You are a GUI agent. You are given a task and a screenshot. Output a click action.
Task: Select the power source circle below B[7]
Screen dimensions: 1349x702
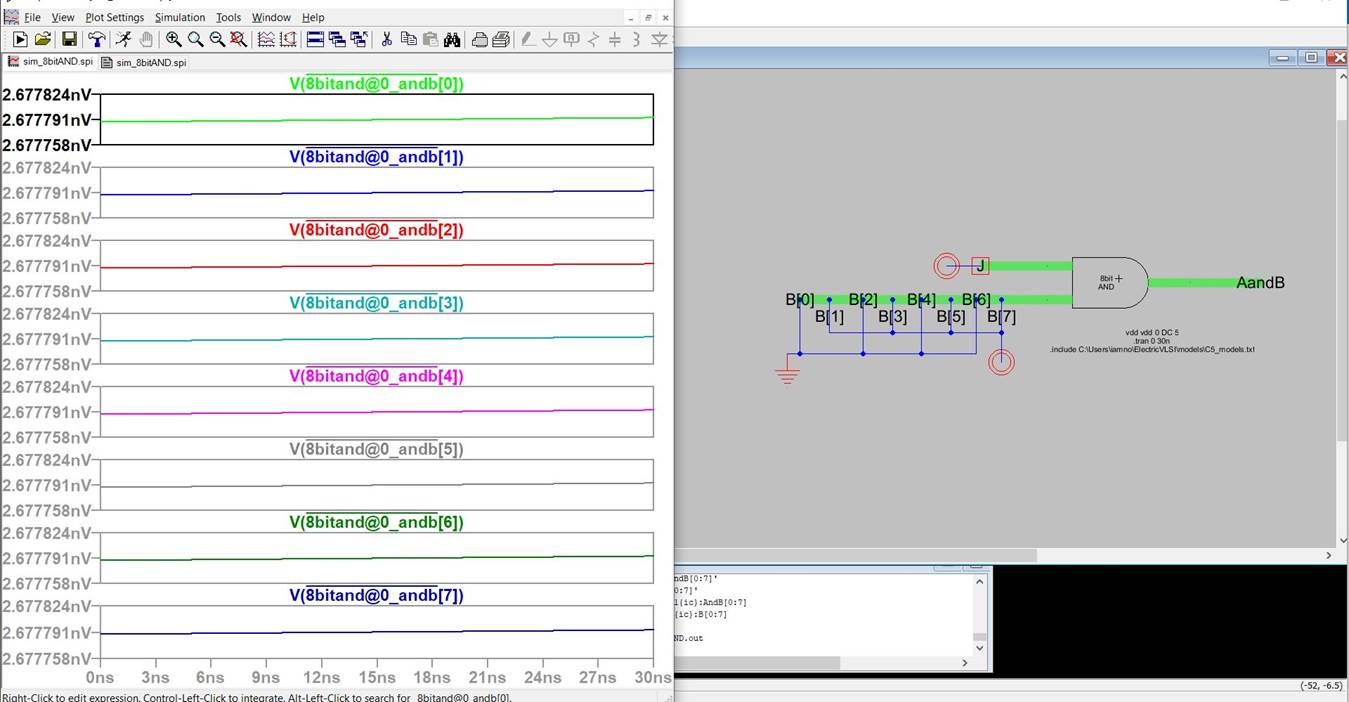1001,362
